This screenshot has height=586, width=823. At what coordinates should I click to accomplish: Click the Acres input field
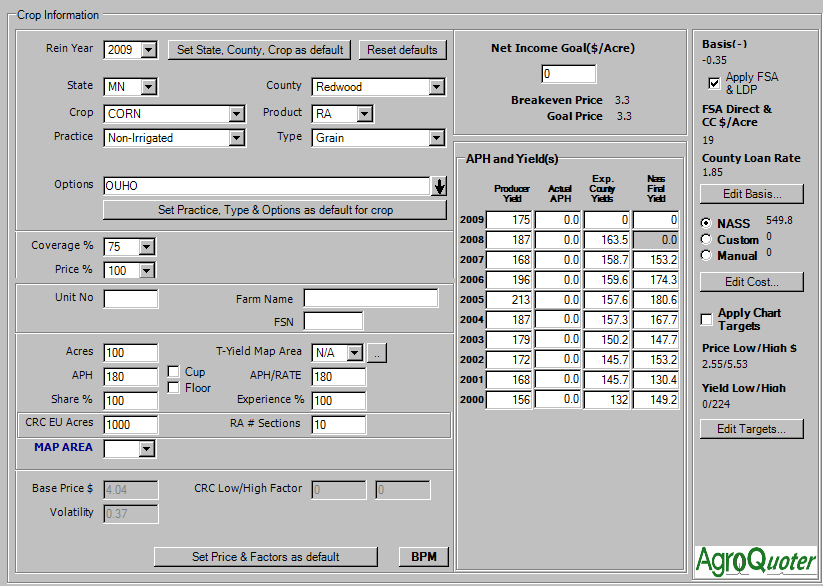(131, 353)
